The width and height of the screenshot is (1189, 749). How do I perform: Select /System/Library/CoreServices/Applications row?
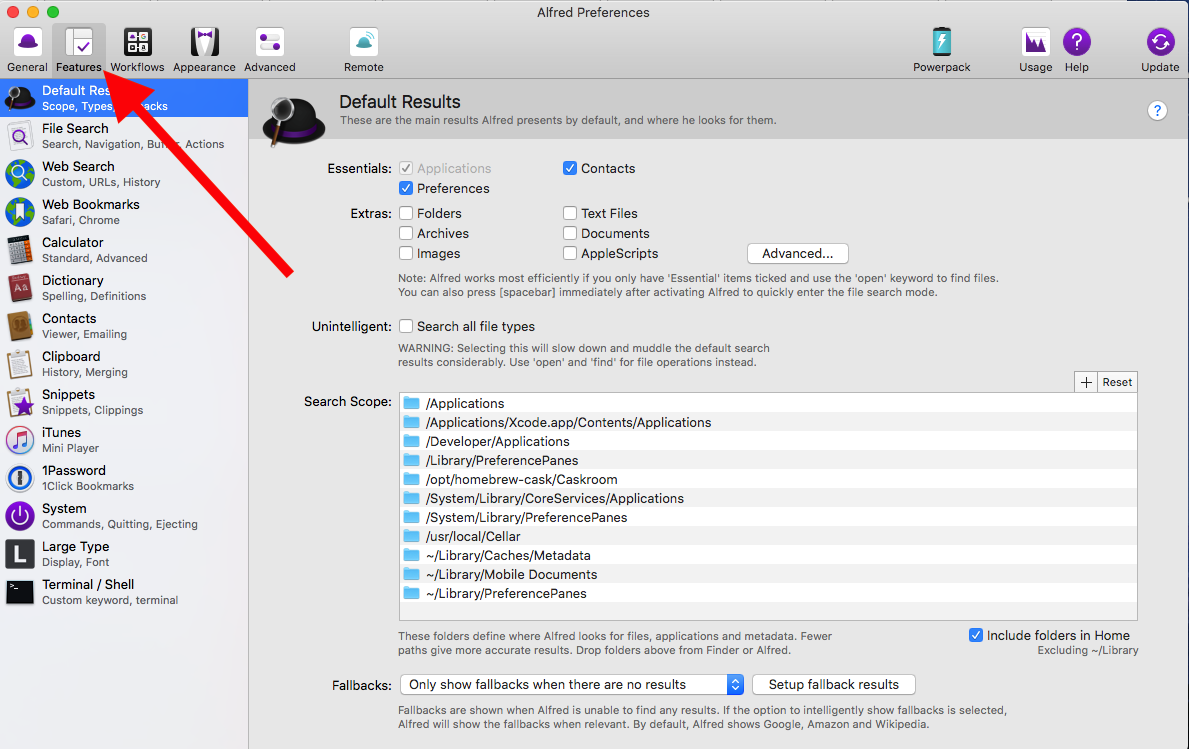[768, 498]
